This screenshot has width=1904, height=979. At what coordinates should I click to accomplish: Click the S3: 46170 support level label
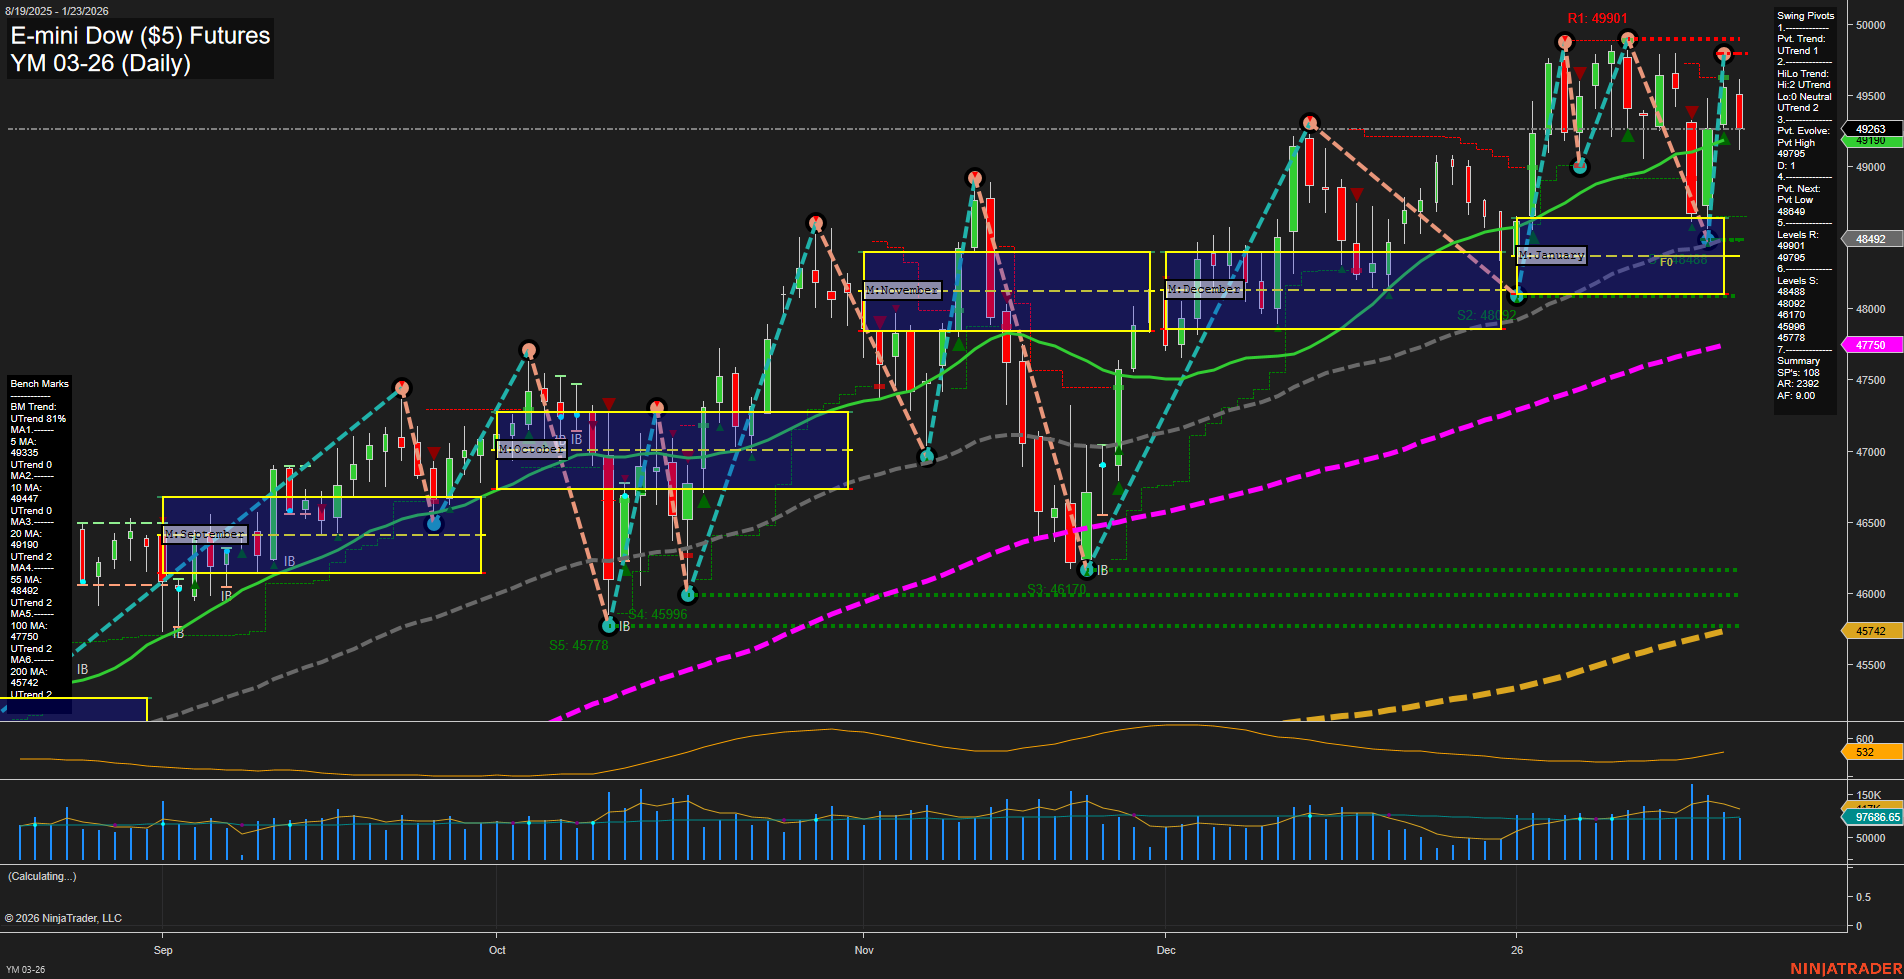click(x=1059, y=589)
